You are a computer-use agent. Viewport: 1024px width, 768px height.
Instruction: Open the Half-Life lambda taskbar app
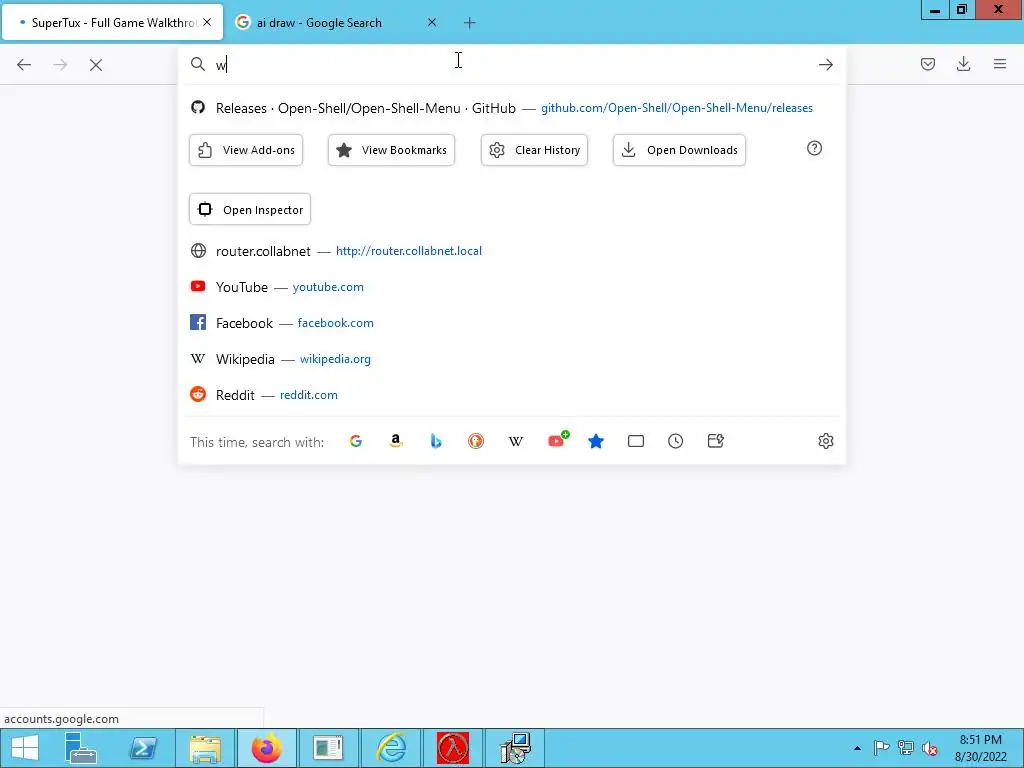click(x=453, y=748)
